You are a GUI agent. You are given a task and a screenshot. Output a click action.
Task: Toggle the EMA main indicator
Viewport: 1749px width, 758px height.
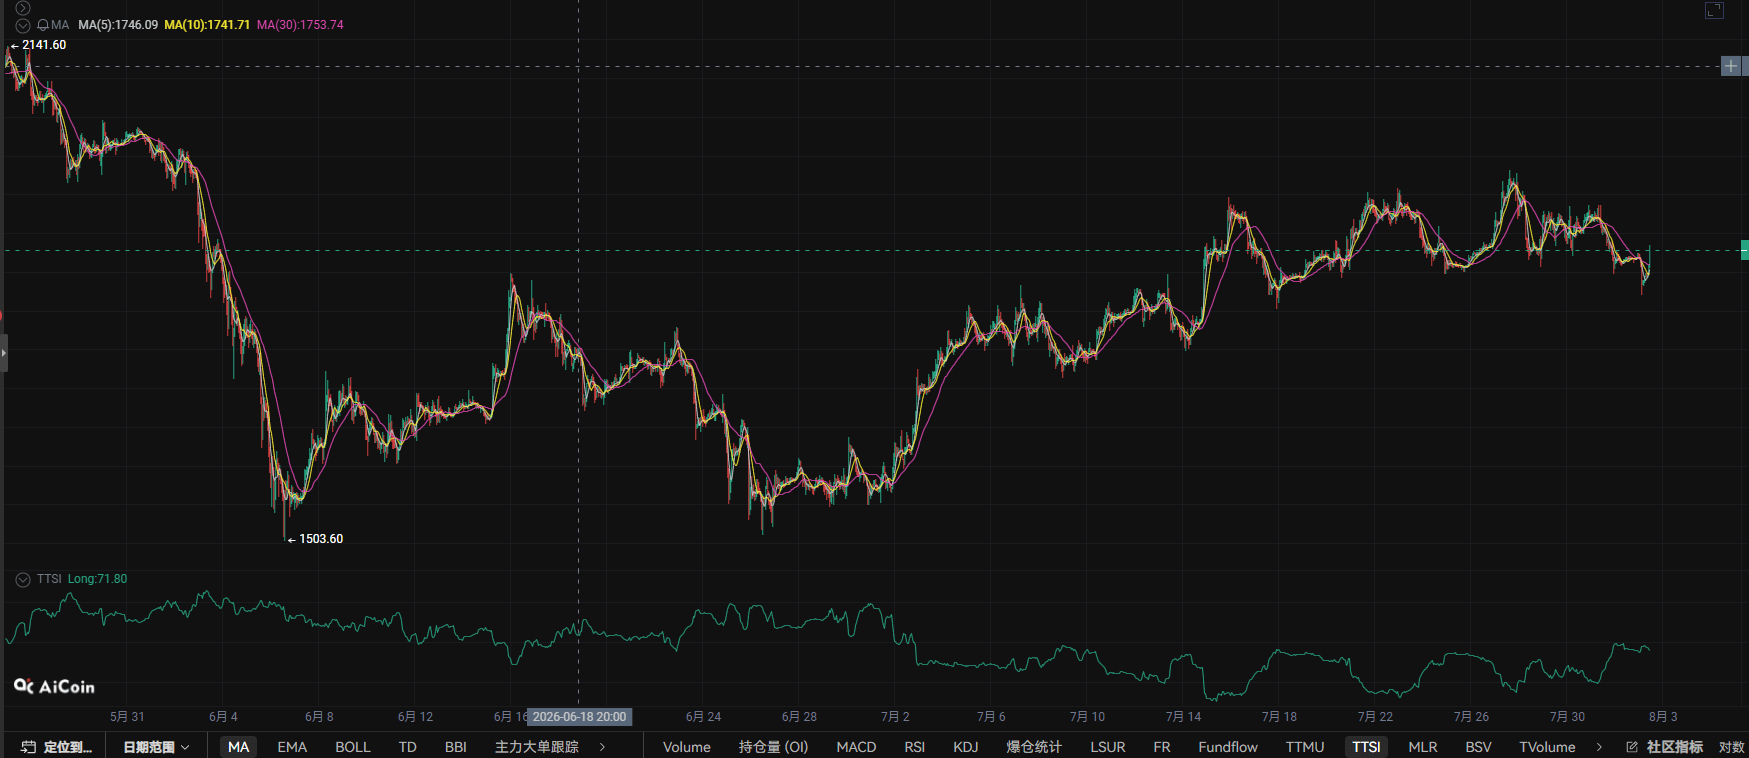coord(292,747)
